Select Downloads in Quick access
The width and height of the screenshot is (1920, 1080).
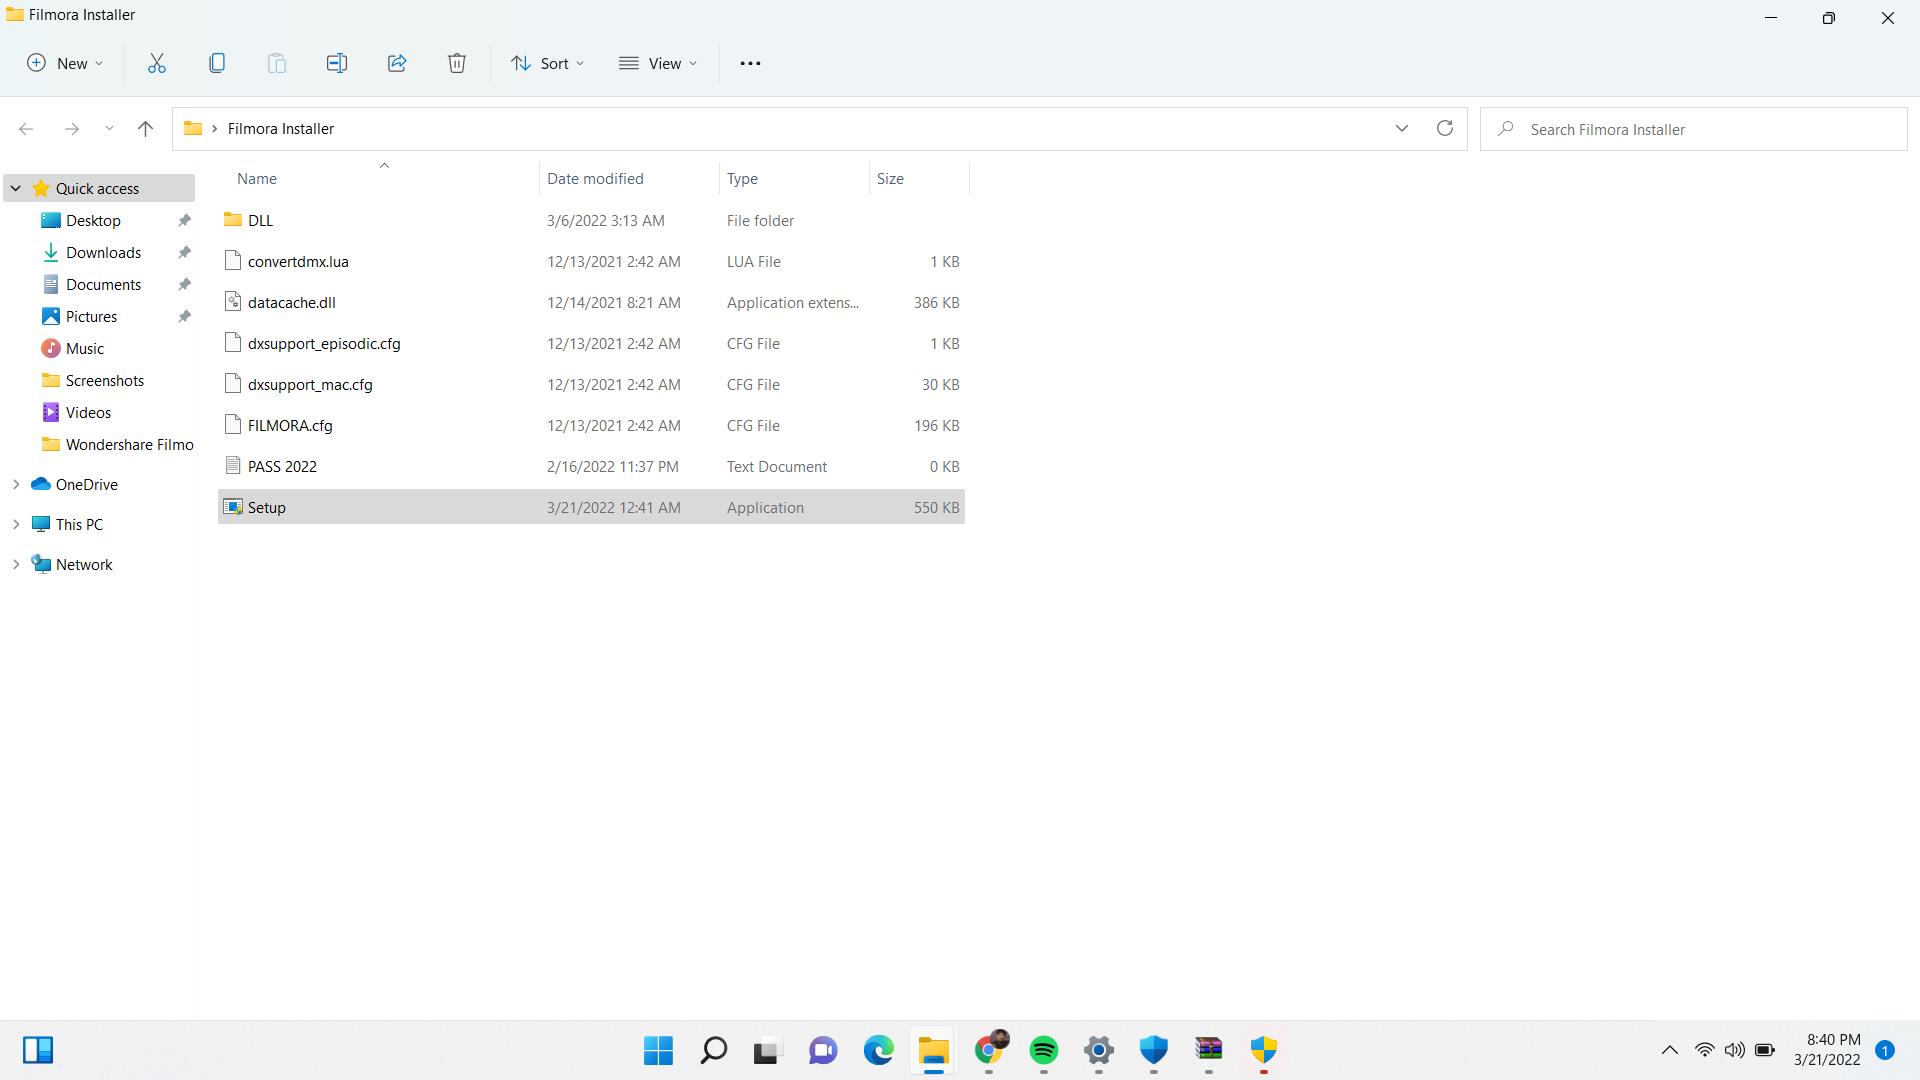click(x=103, y=253)
